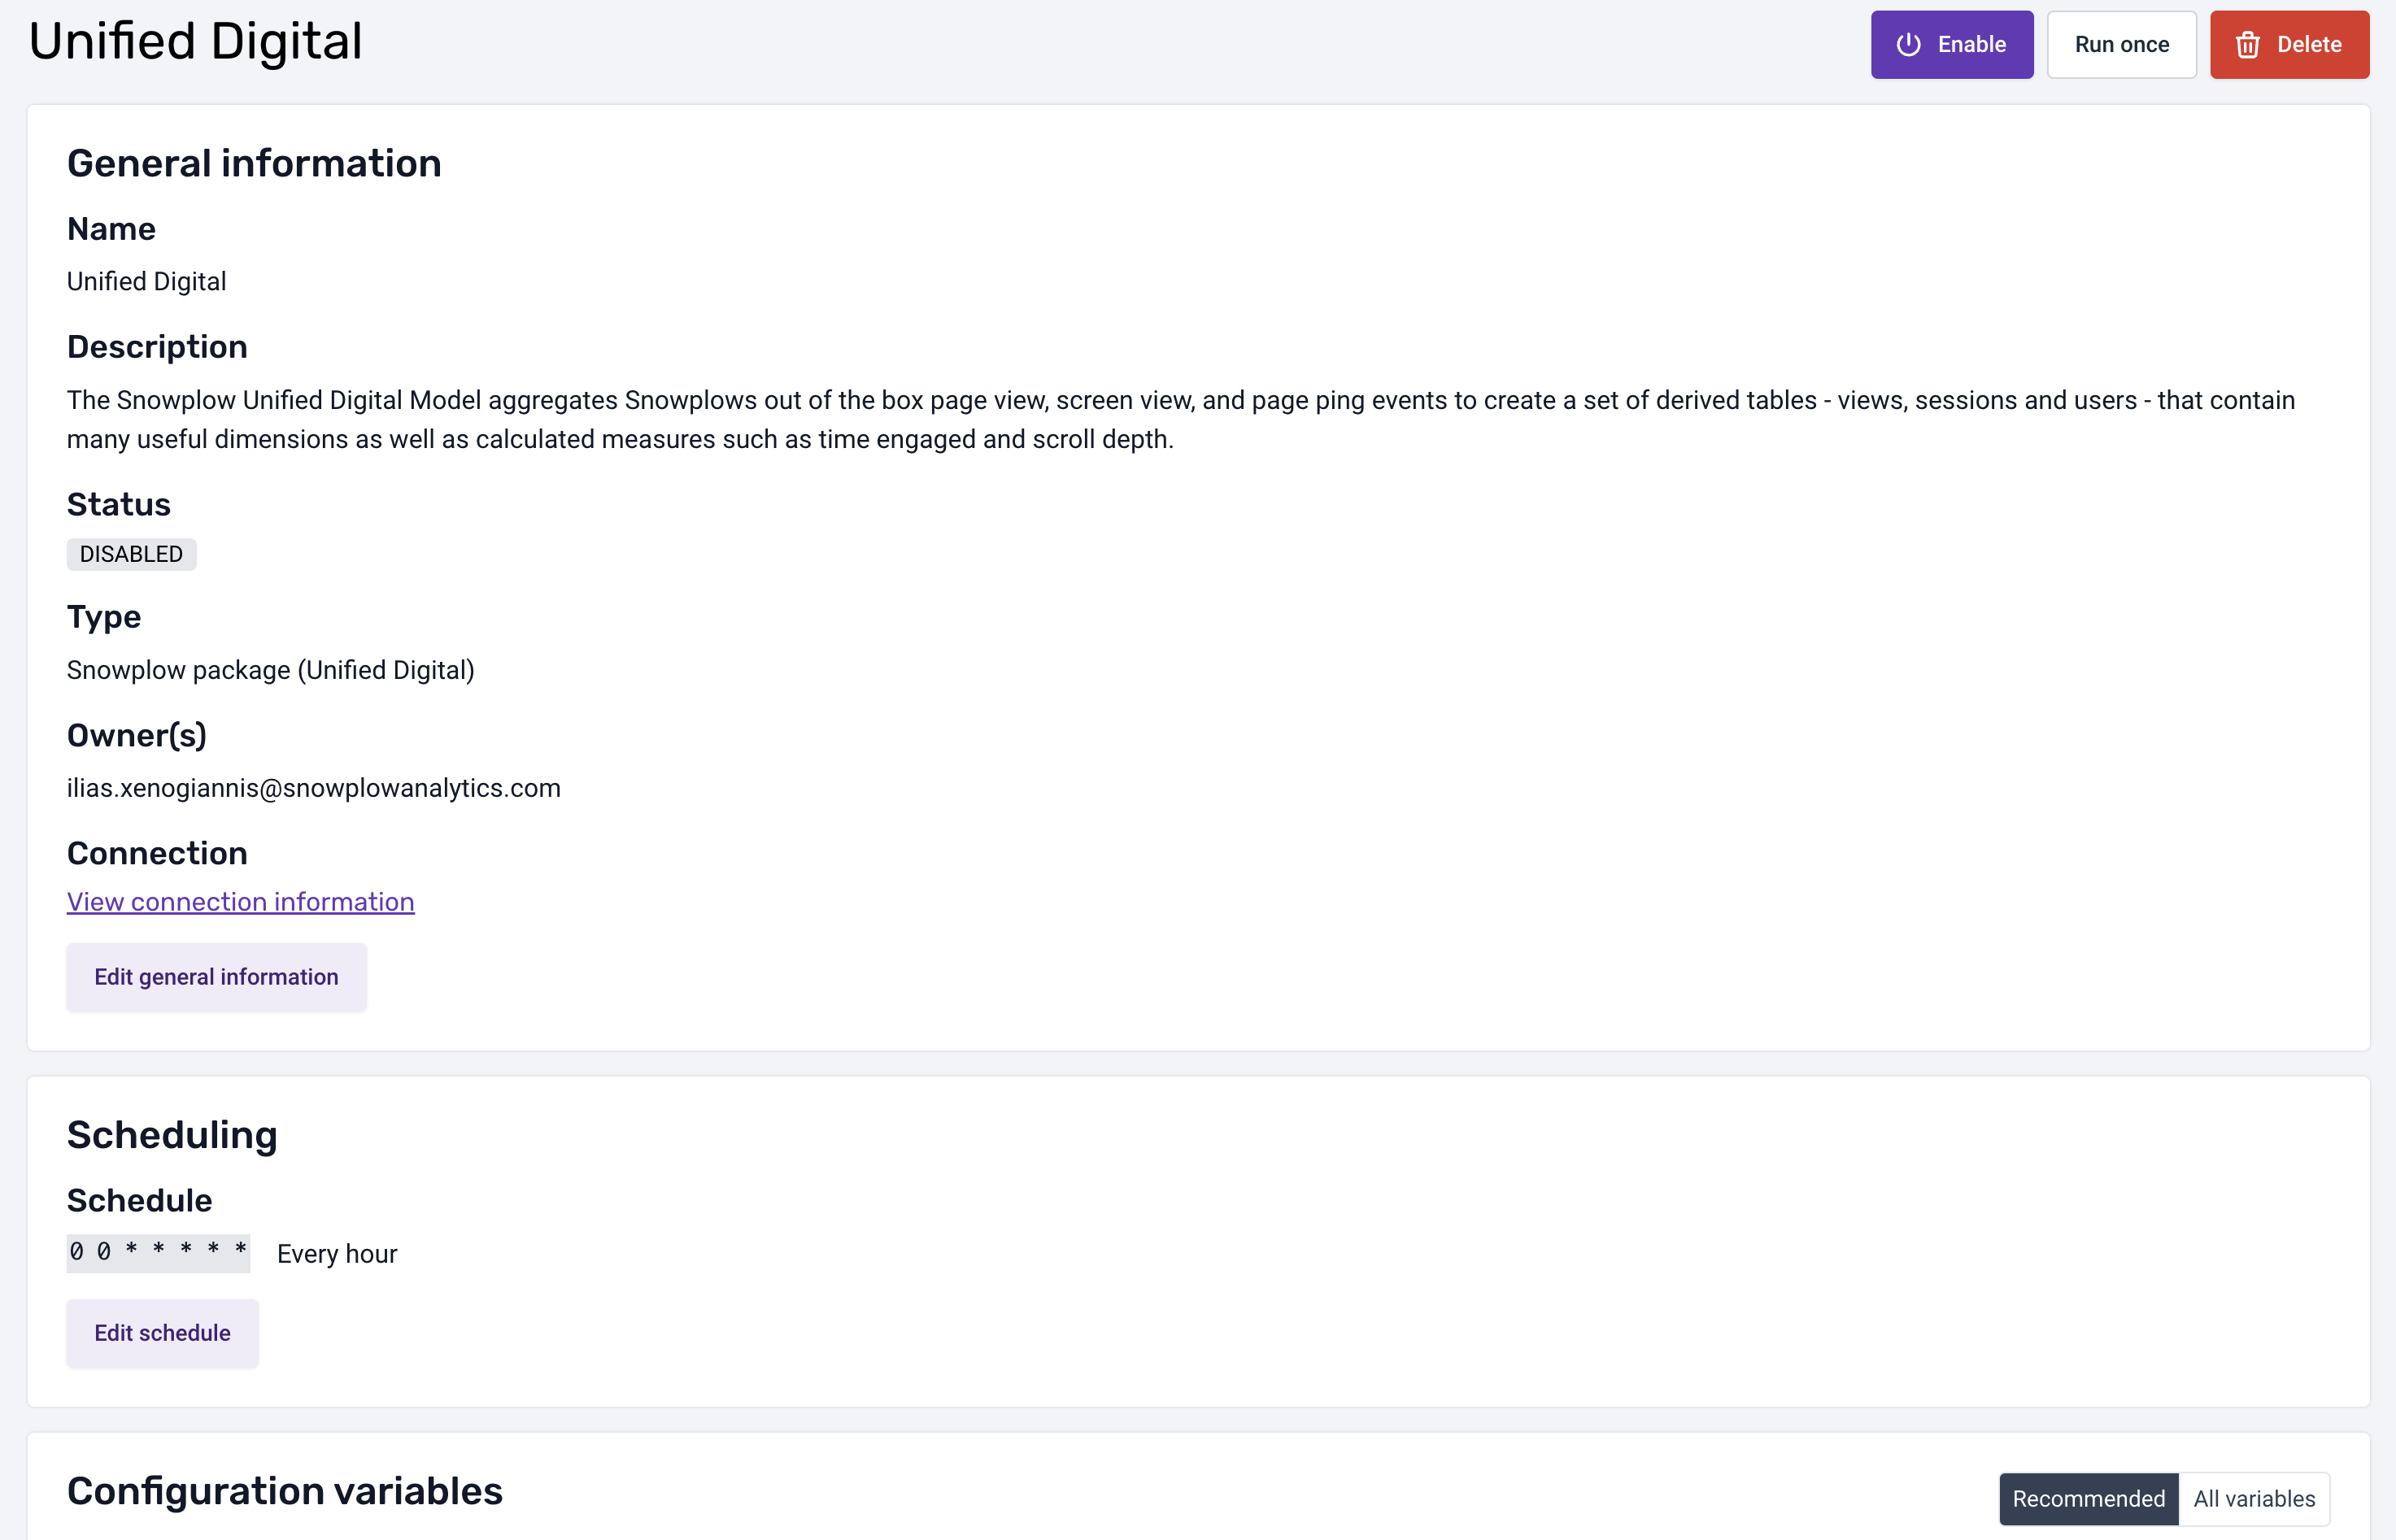Click the DISABLED status badge
Image resolution: width=2396 pixels, height=1540 pixels.
pyautogui.click(x=131, y=554)
